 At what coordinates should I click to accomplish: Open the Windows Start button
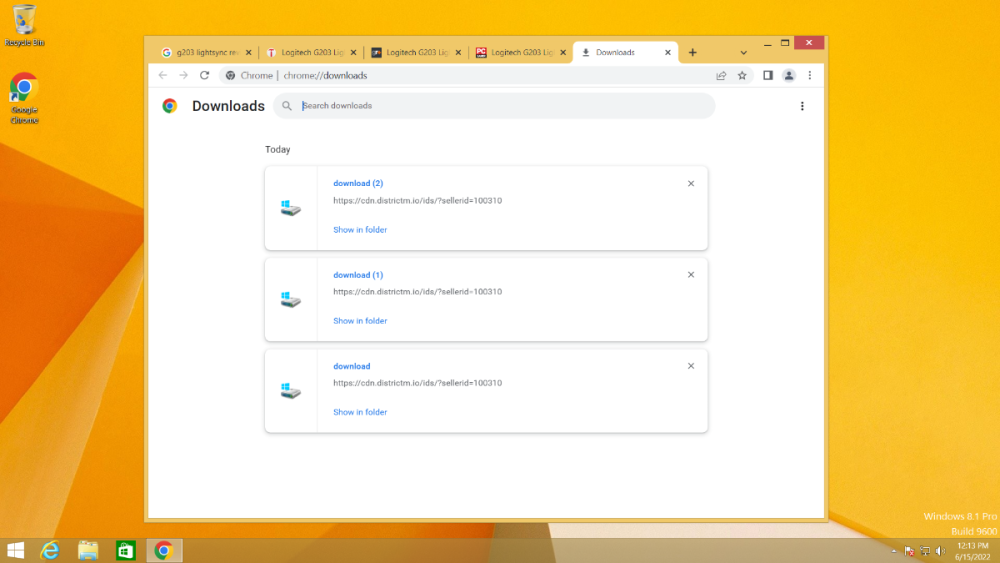pyautogui.click(x=15, y=550)
